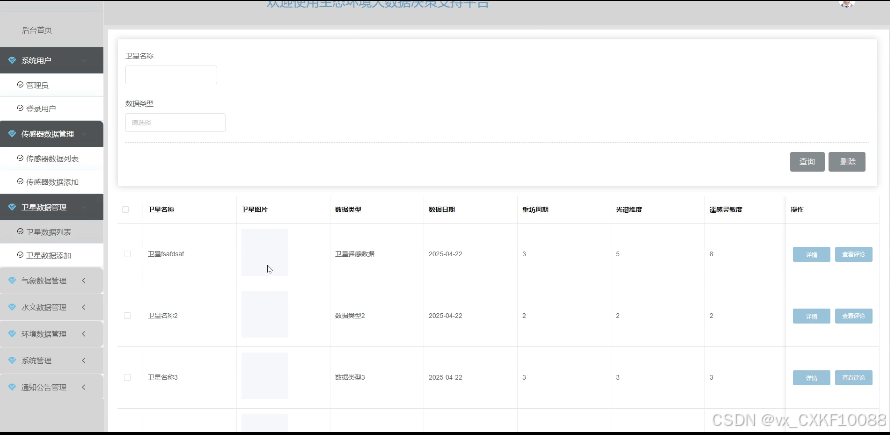The image size is (890, 435).
Task: Select the 卫星数据列表 submenu item
Action: pos(52,232)
